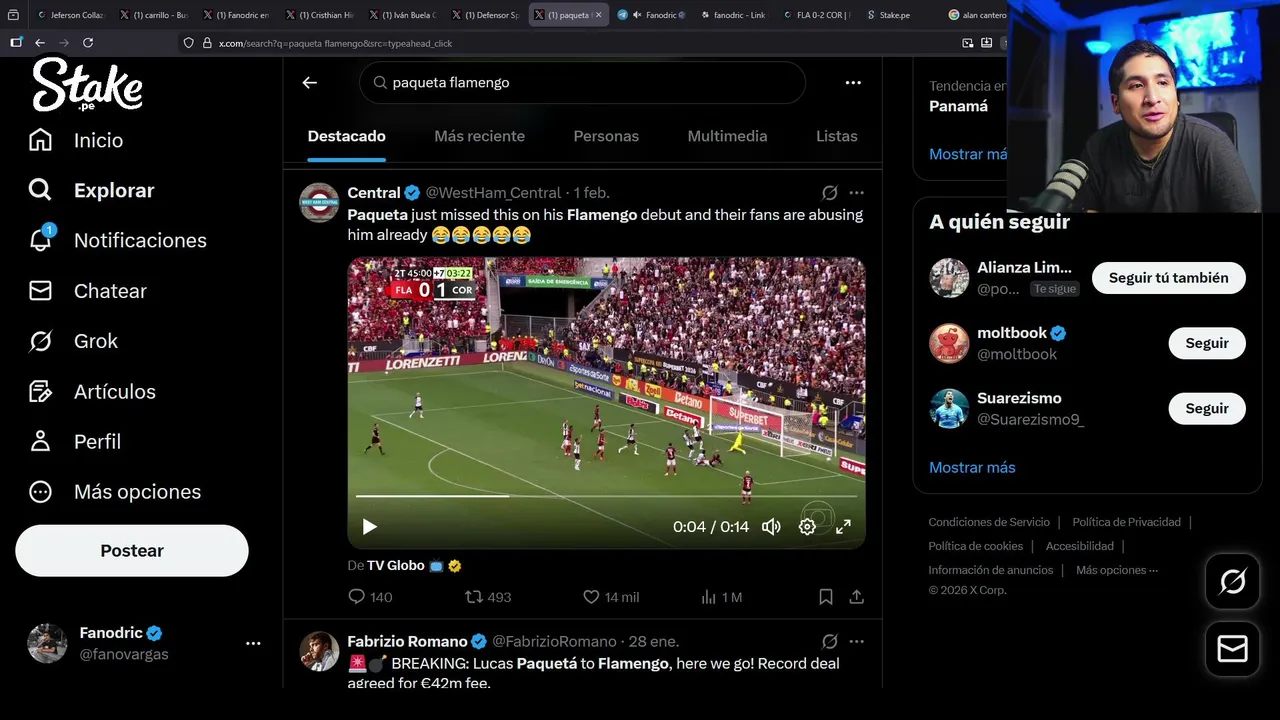
Task: View post analytics icon showing 1 M
Action: click(709, 597)
